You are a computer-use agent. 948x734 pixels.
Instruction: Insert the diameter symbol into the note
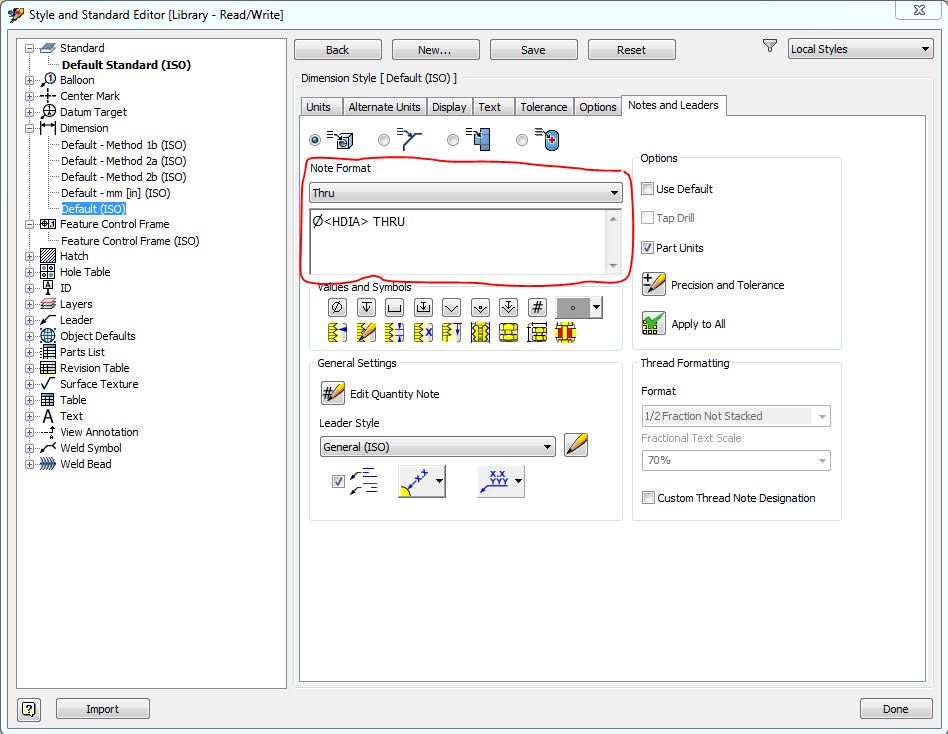pos(336,307)
